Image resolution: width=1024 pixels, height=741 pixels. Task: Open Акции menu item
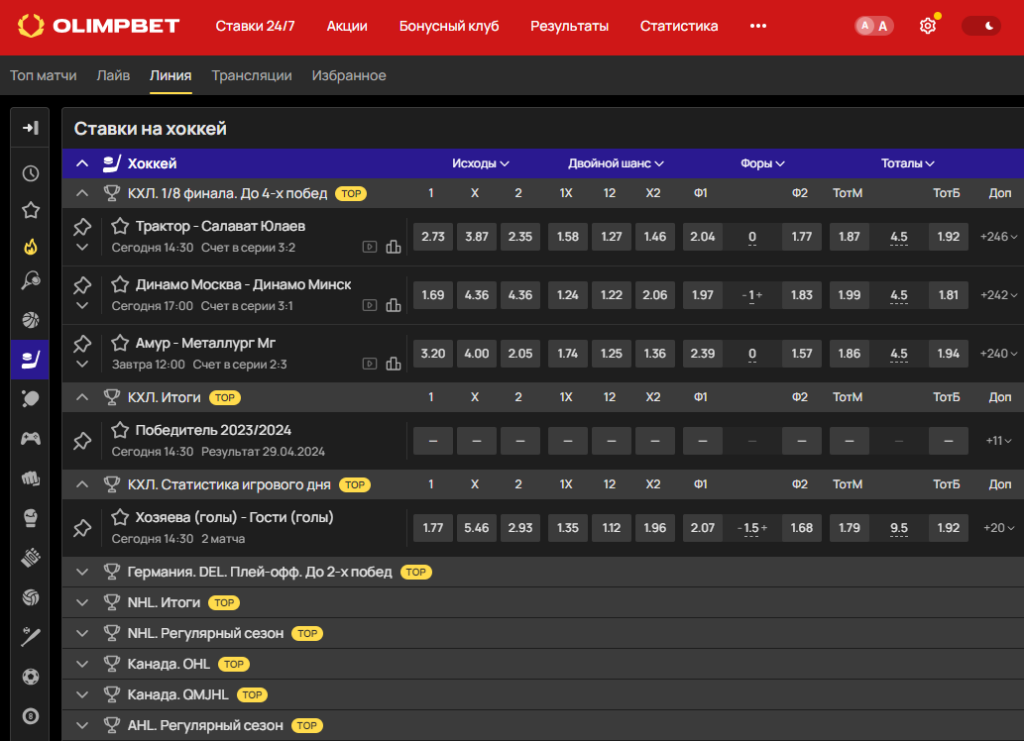pos(347,26)
